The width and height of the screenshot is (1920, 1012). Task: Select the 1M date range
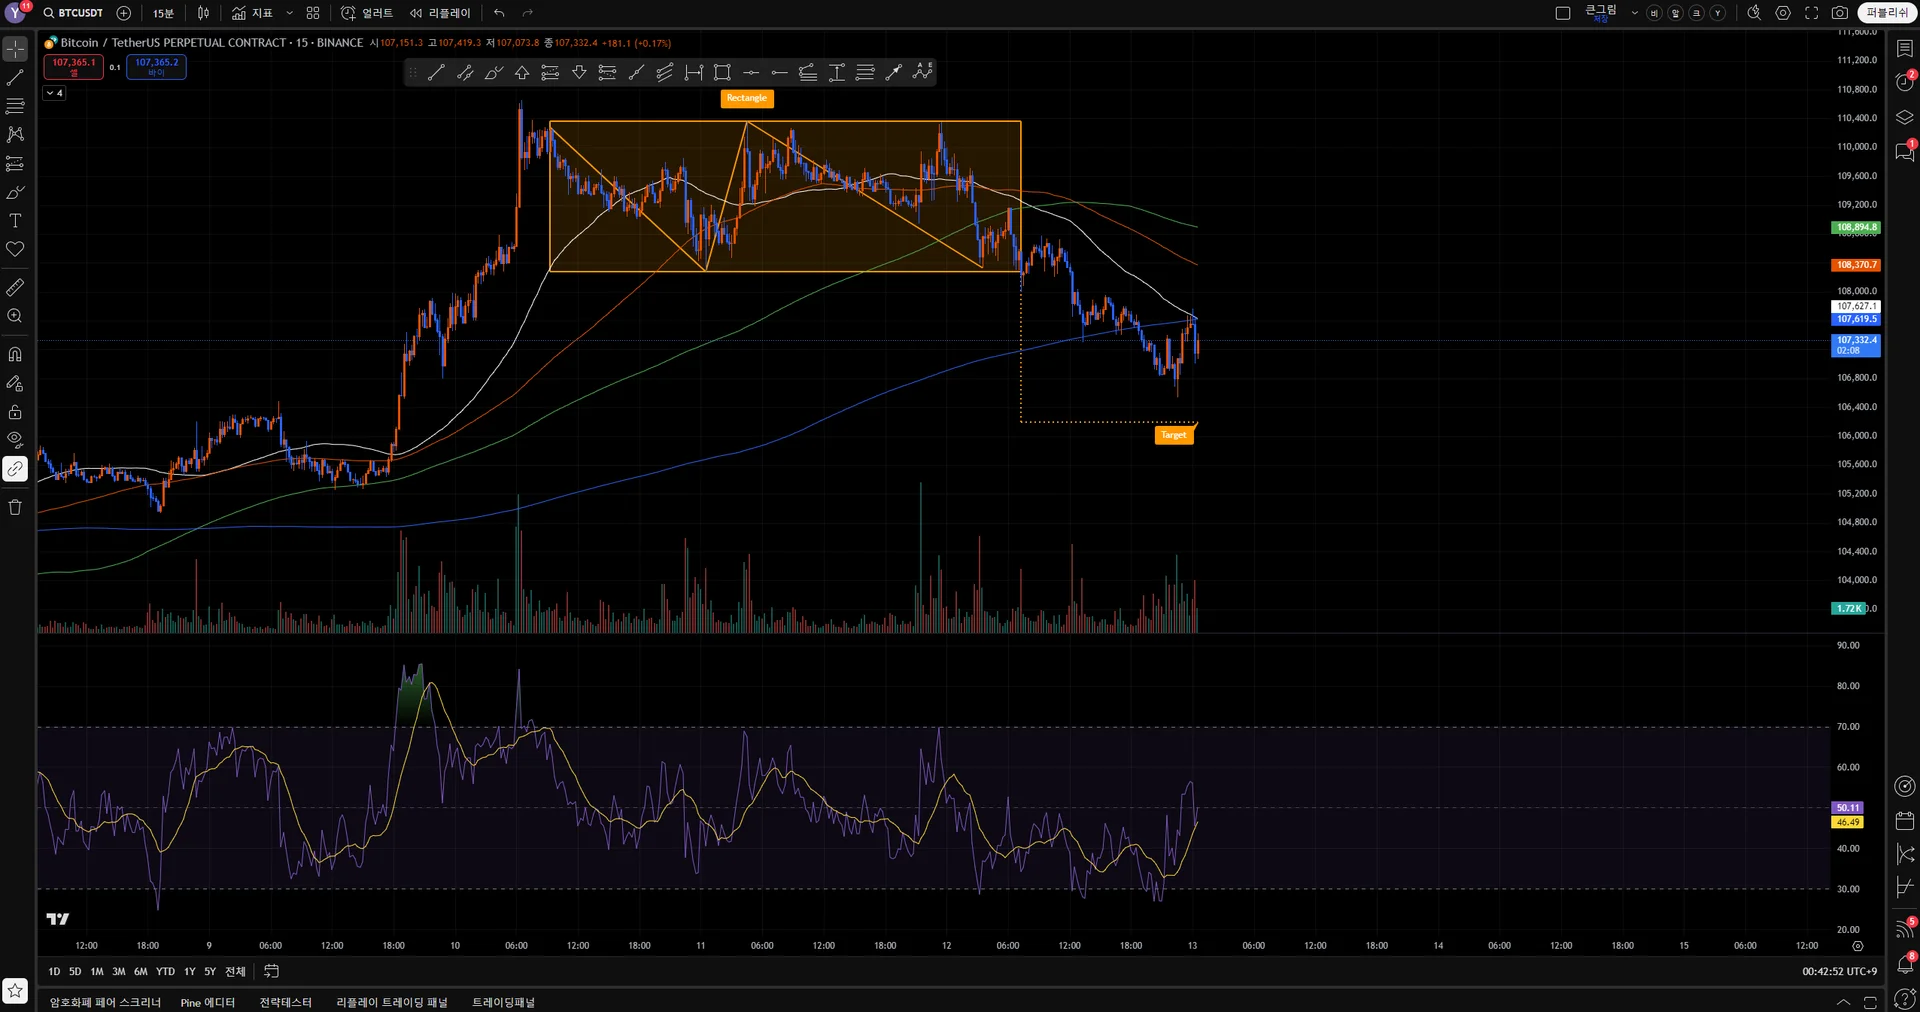97,971
